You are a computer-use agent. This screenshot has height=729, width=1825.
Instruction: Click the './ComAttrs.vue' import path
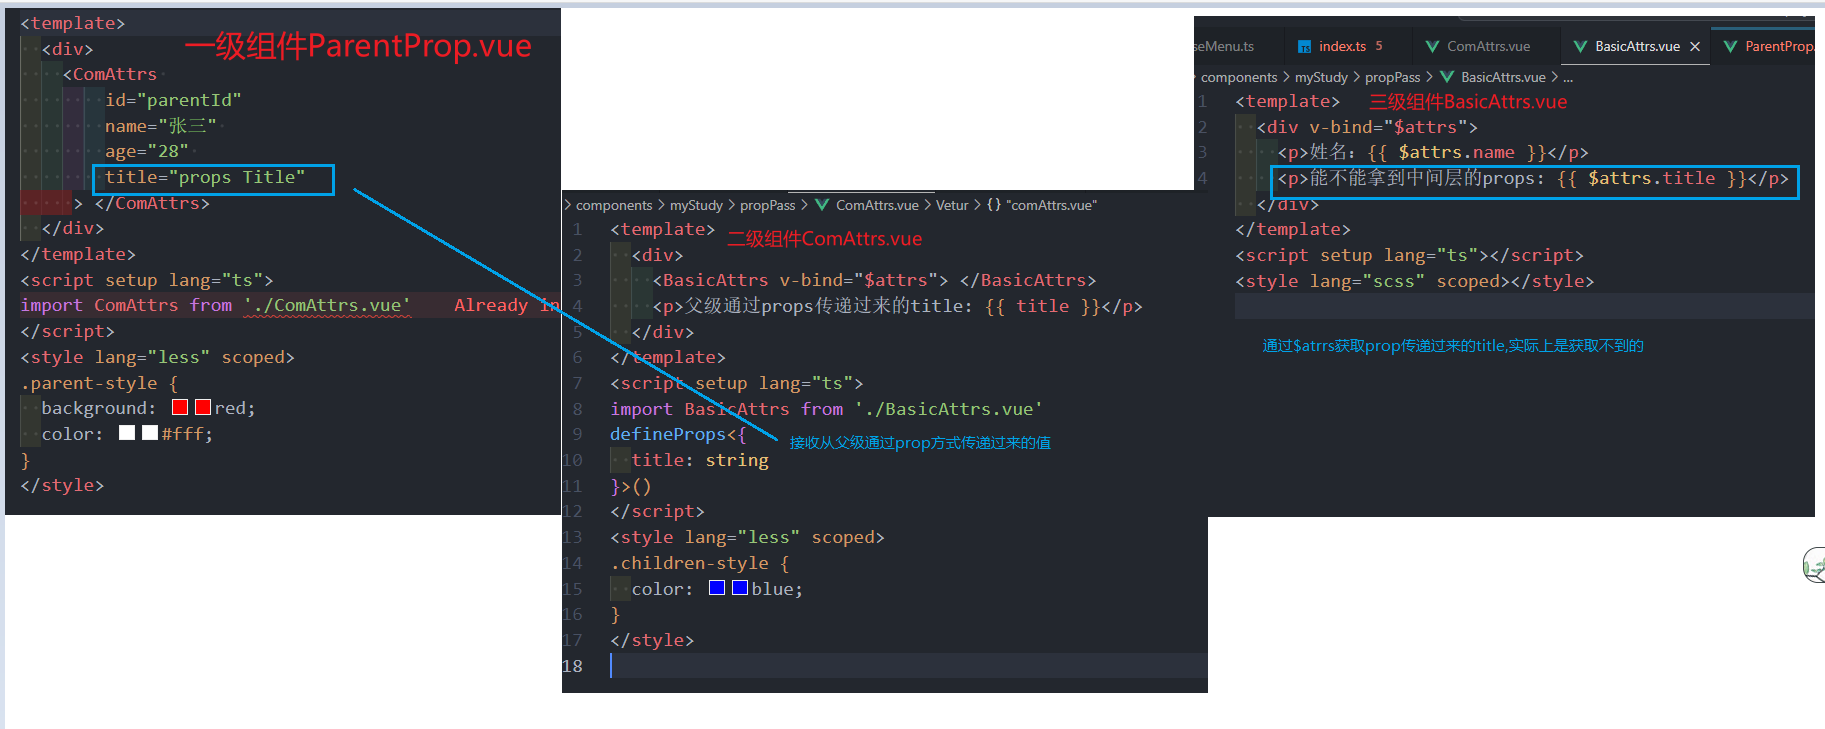327,305
